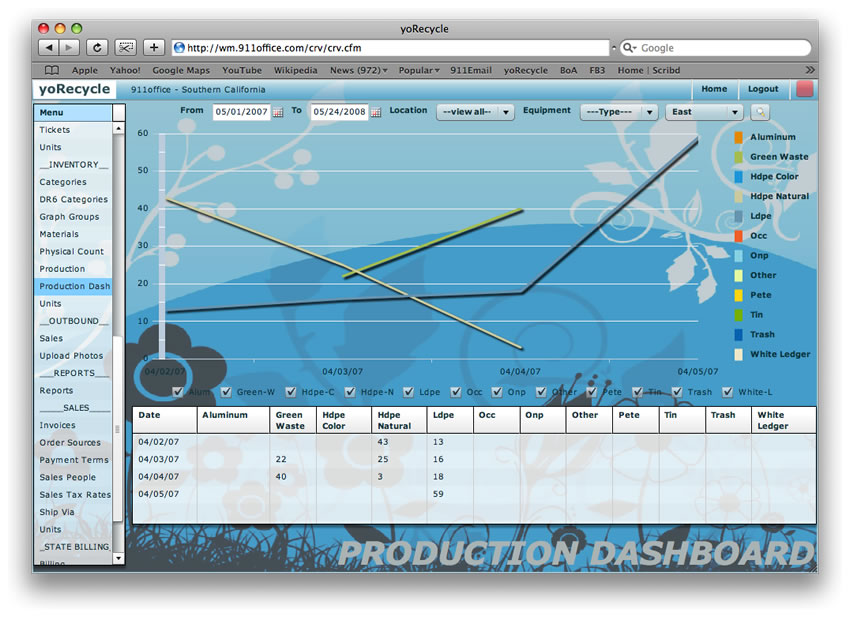Click the To date input field
Image resolution: width=850 pixels, height=617 pixels.
[339, 112]
